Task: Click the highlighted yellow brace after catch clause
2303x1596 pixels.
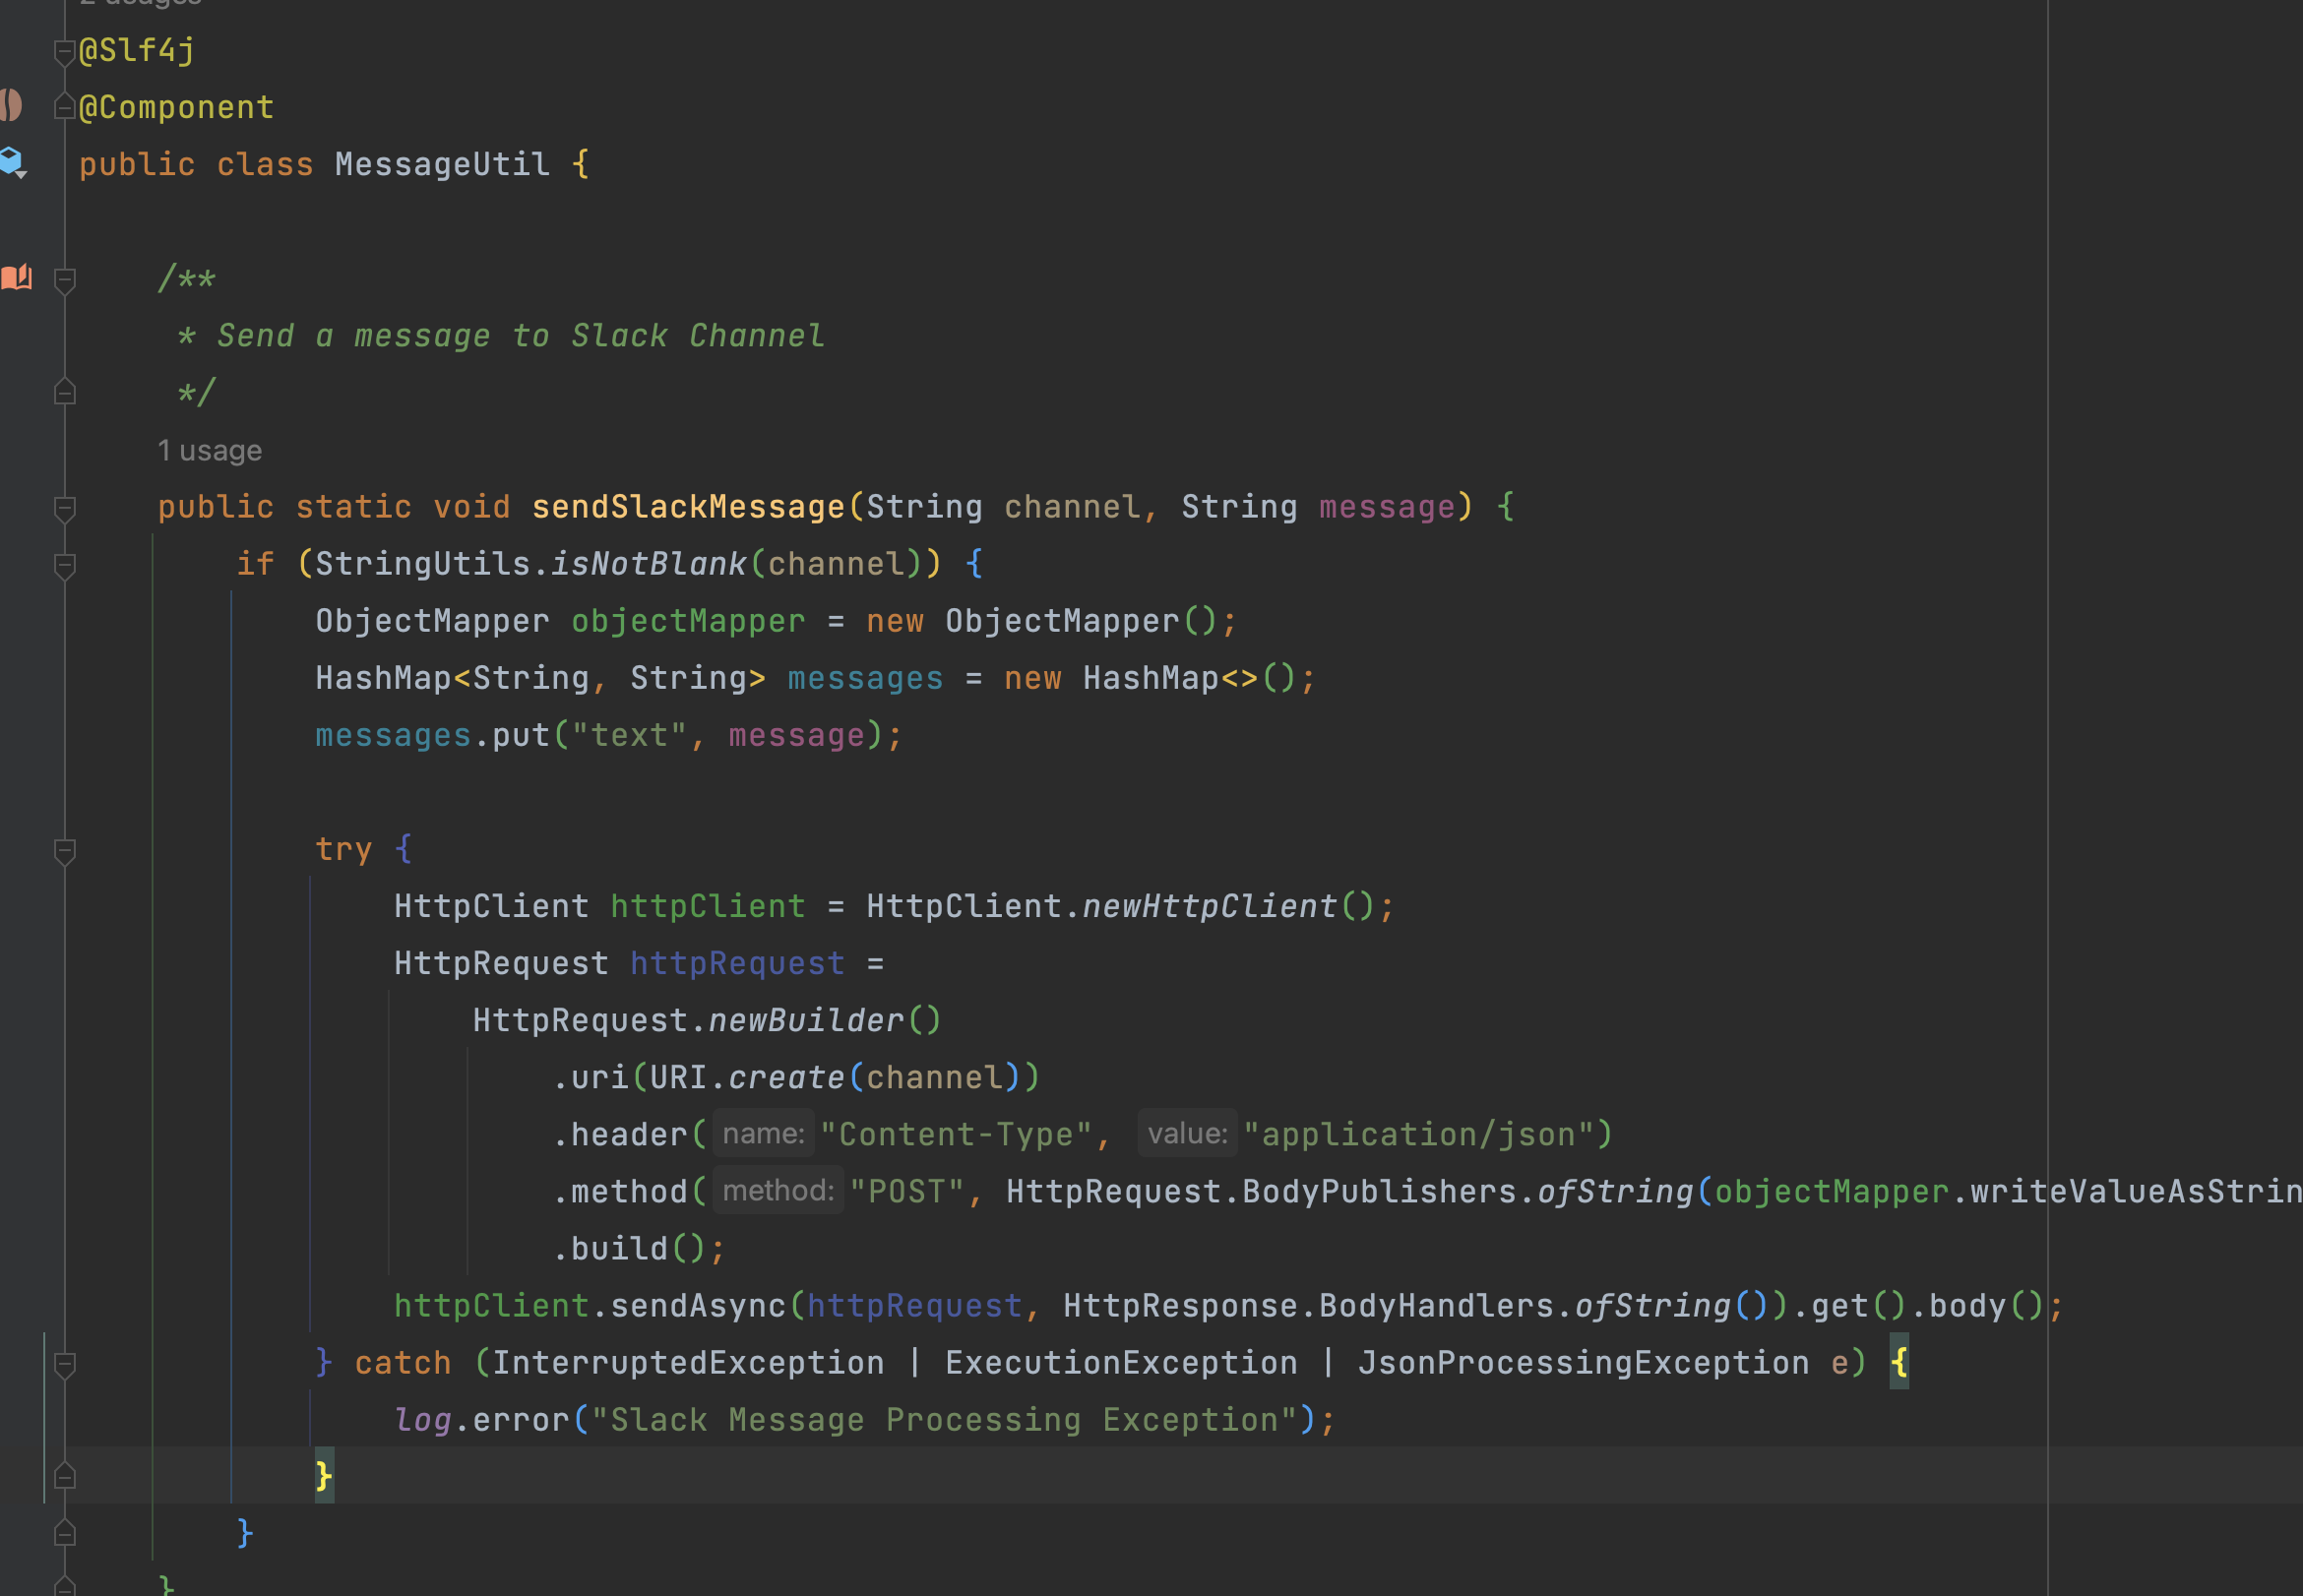Action: tap(1899, 1362)
